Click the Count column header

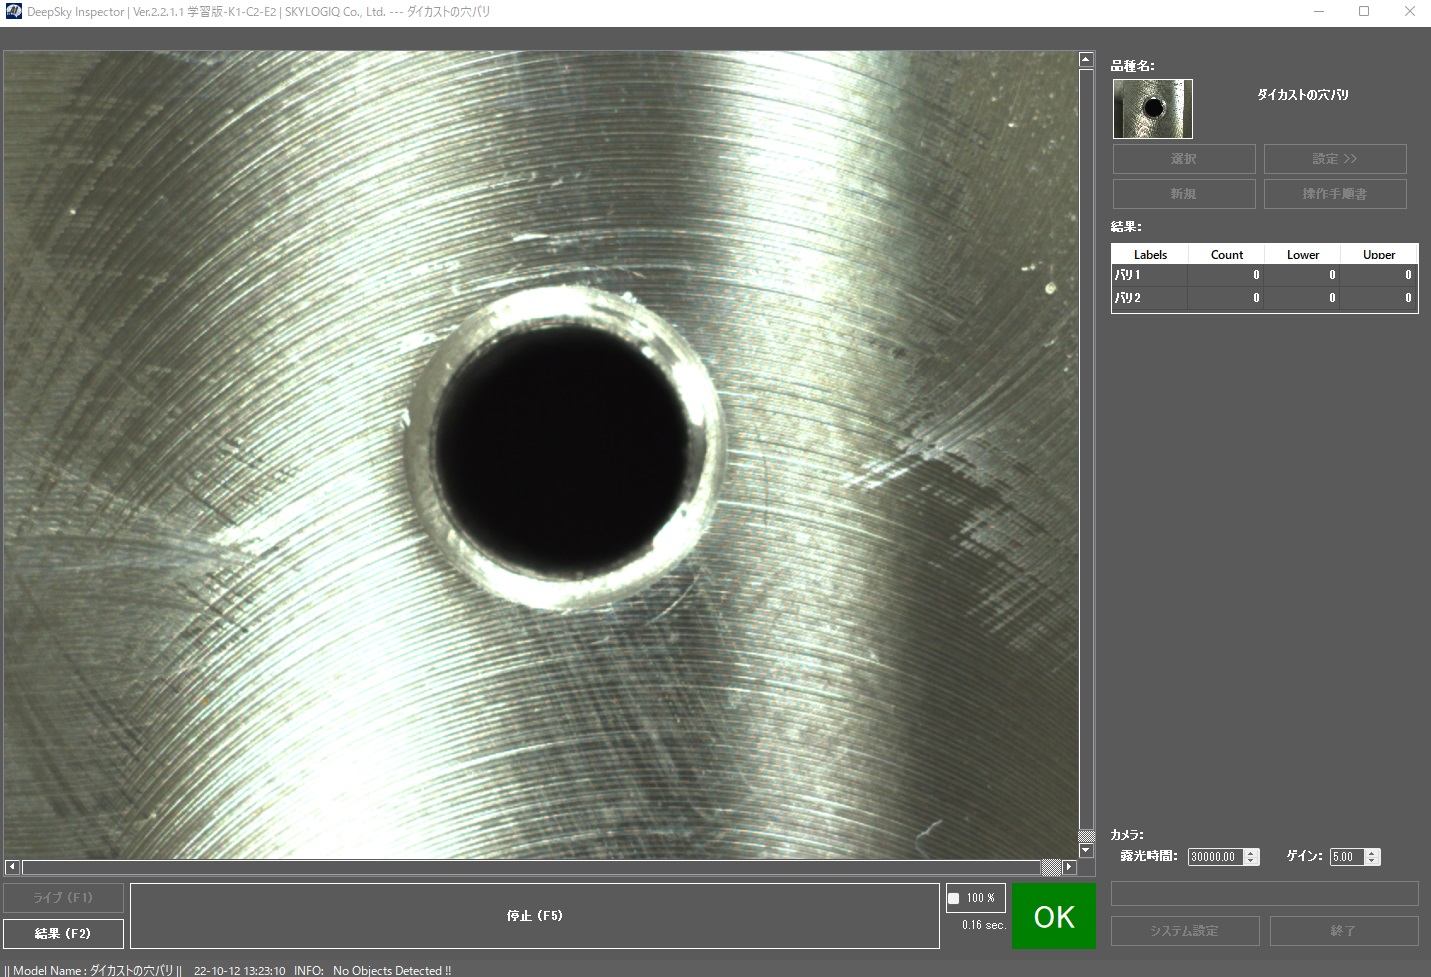pyautogui.click(x=1227, y=254)
